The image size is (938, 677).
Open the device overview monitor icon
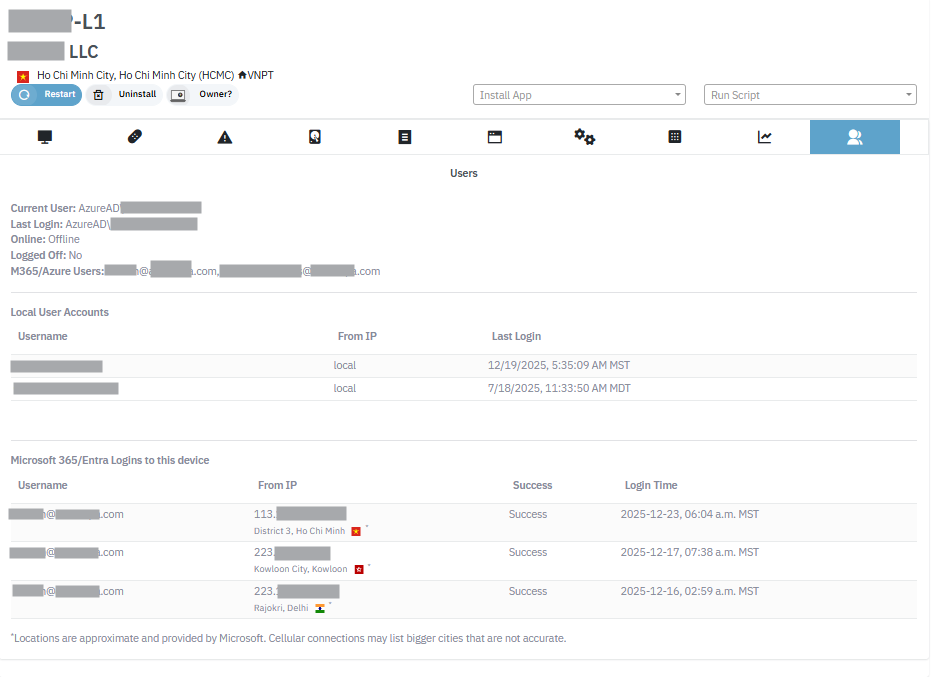45,137
